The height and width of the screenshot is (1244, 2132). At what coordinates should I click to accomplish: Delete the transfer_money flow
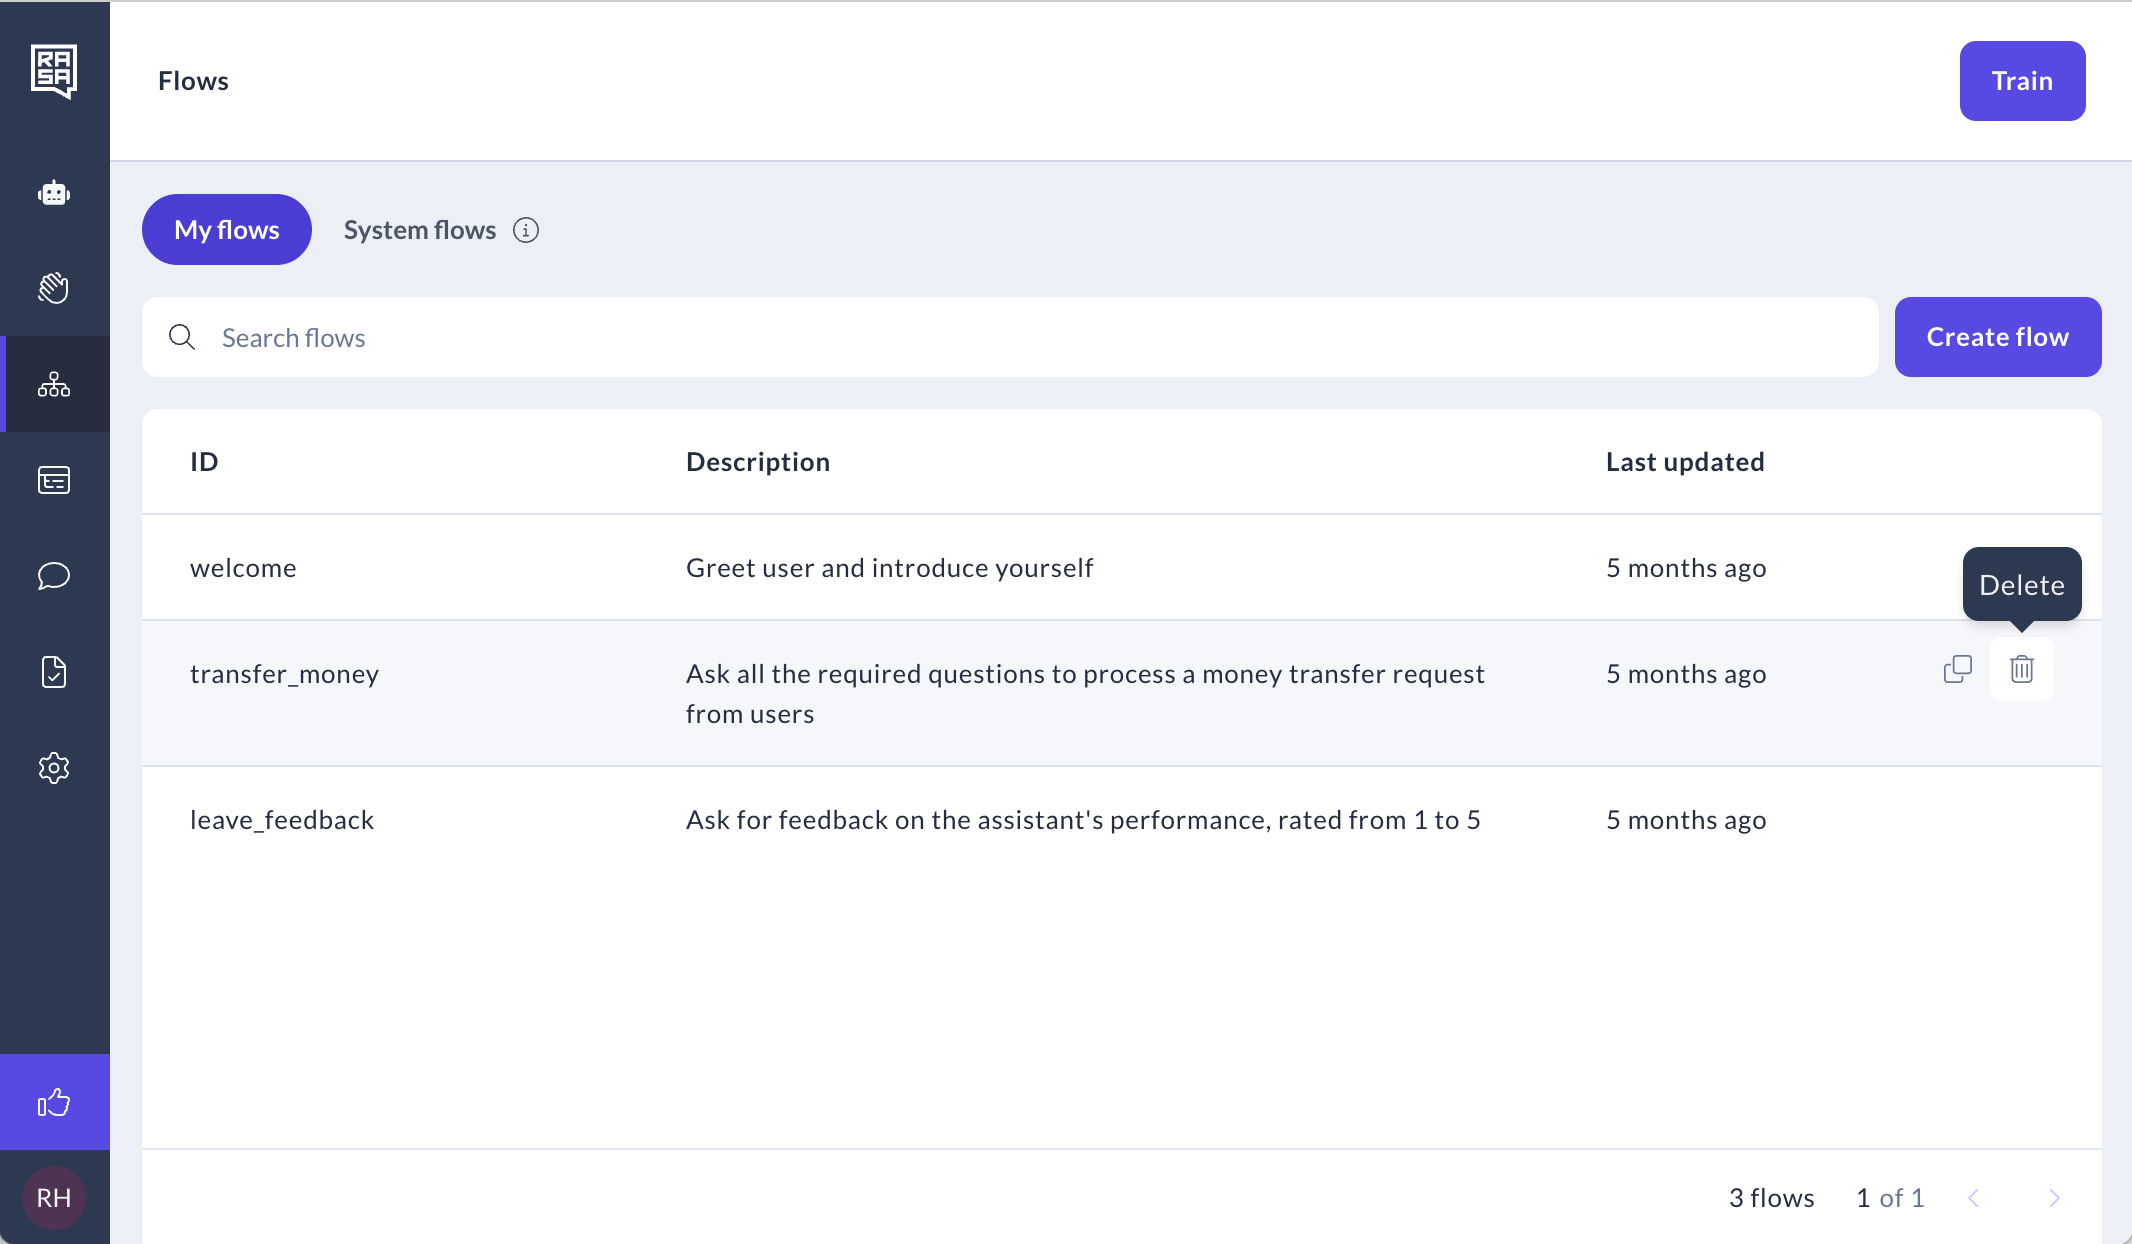pos(2021,669)
